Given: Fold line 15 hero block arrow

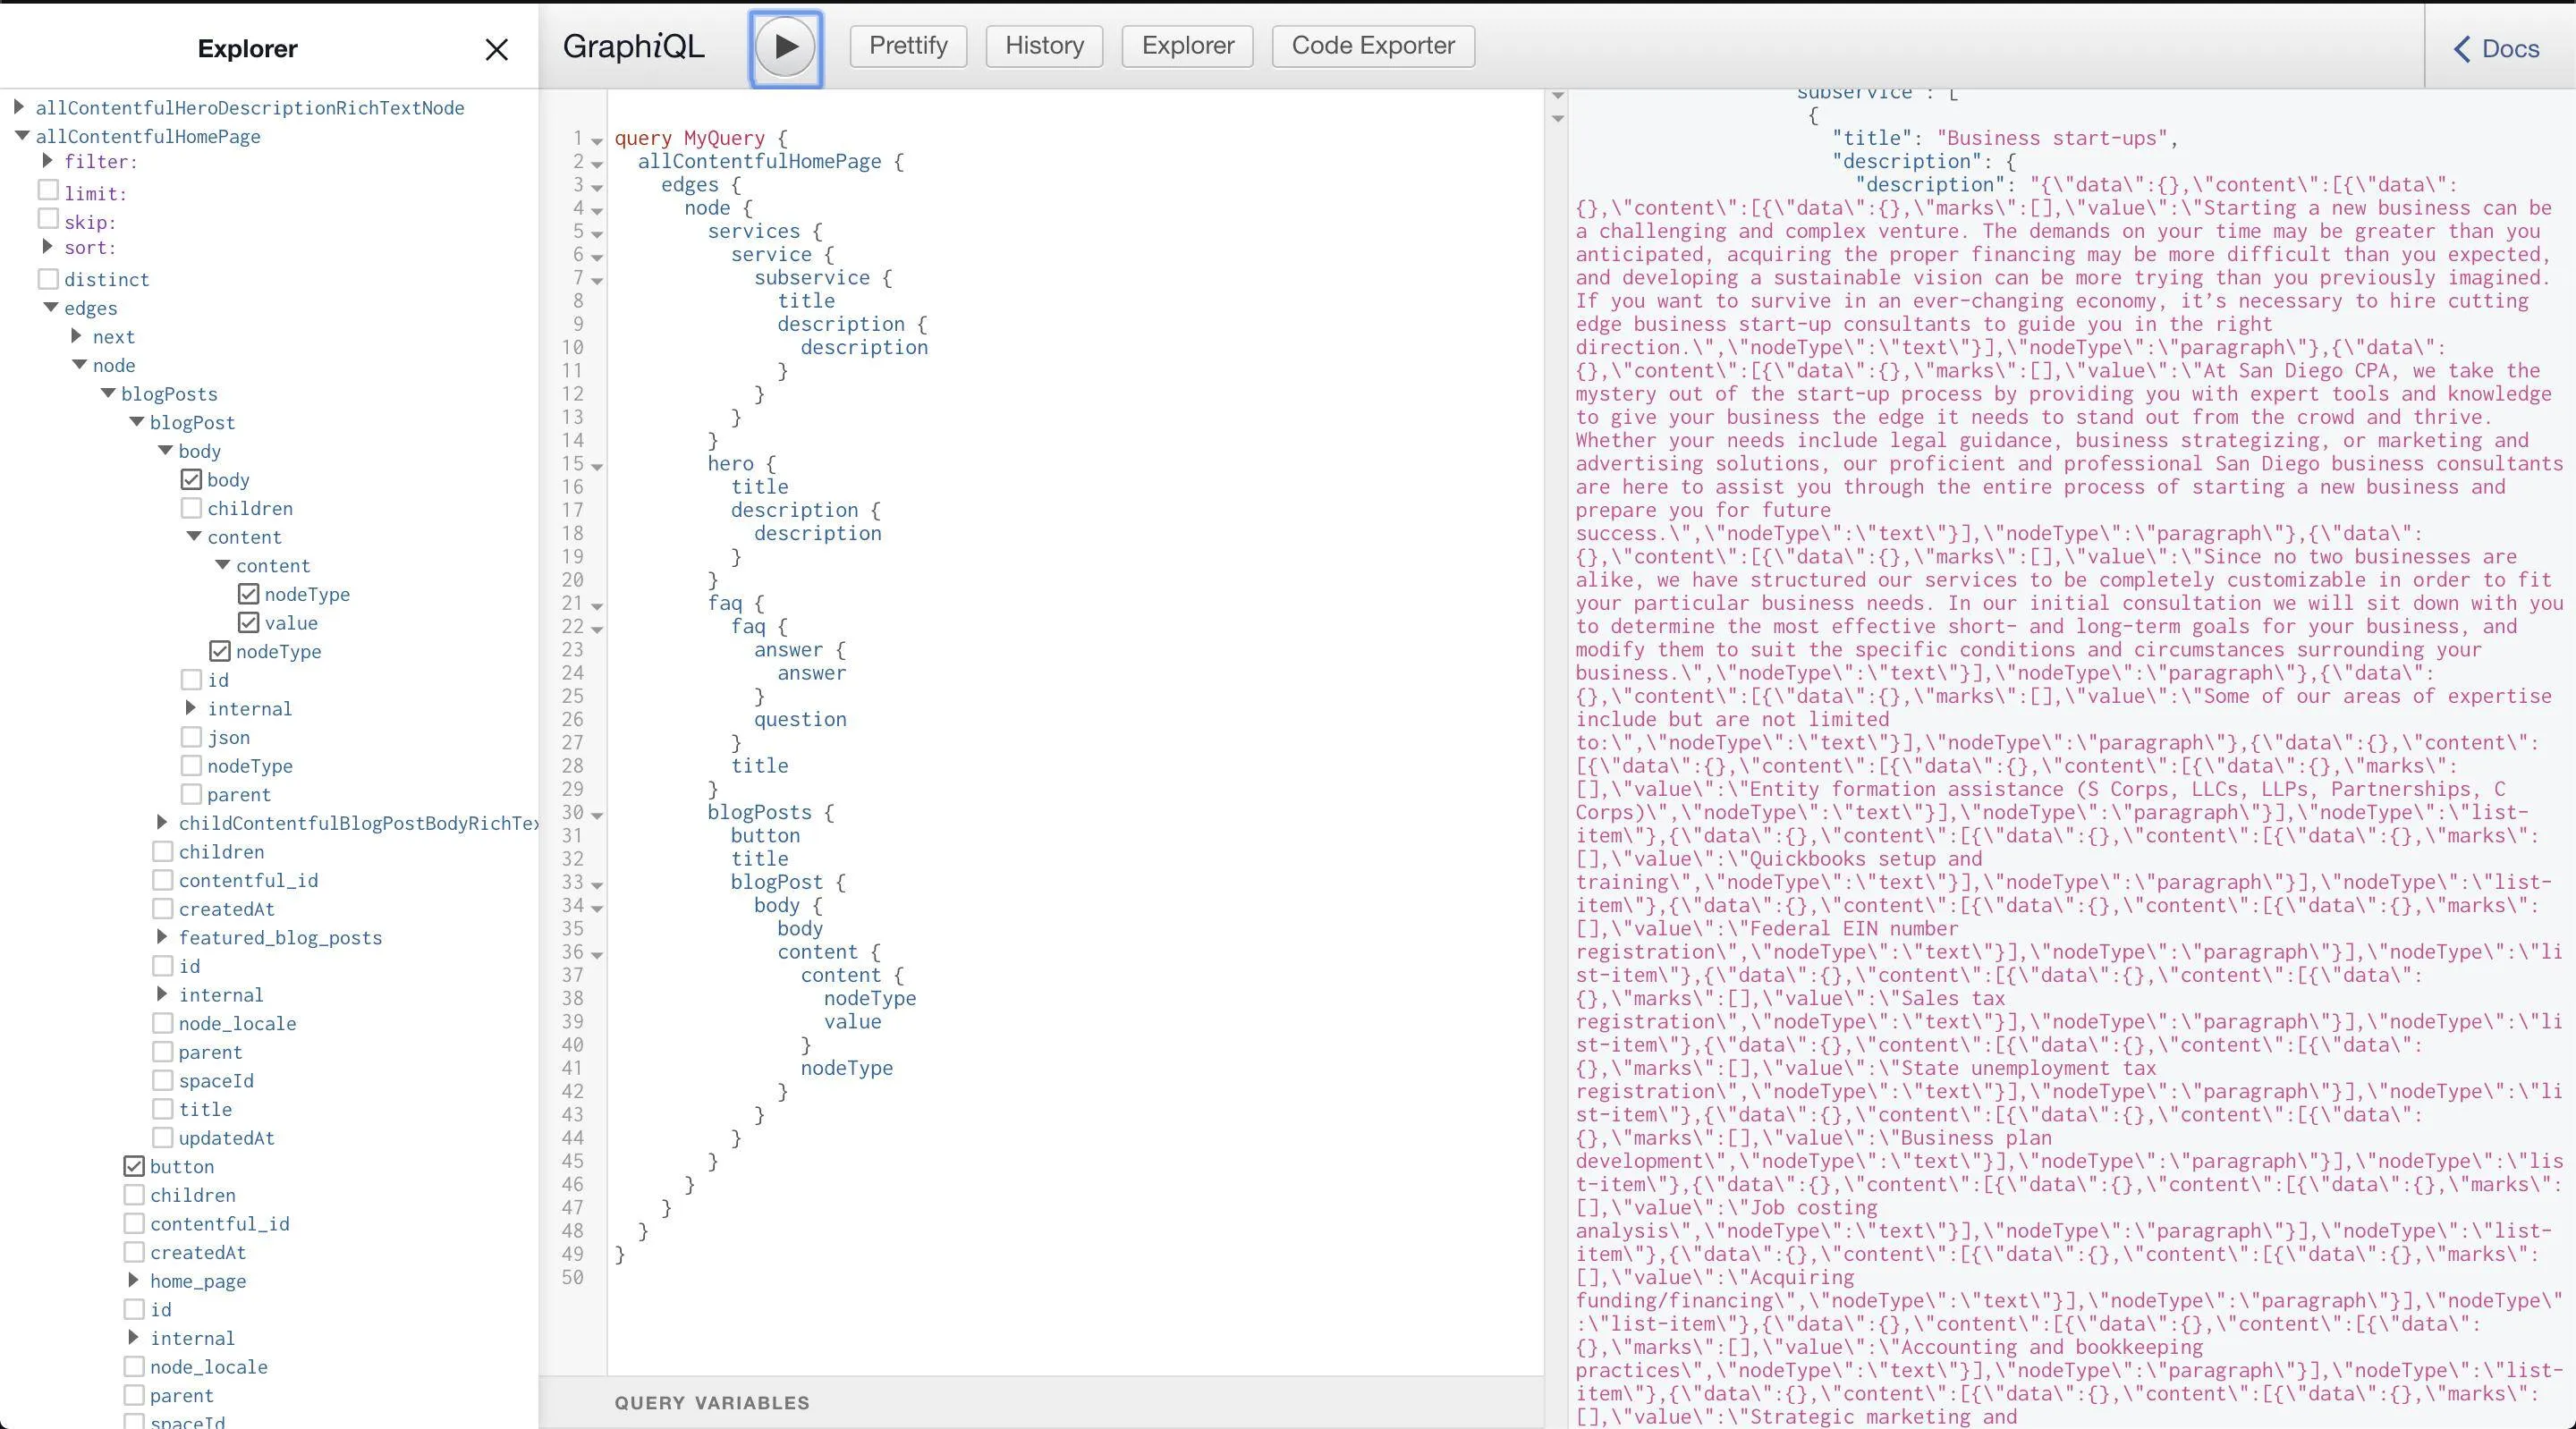Looking at the screenshot, I should click(x=597, y=466).
